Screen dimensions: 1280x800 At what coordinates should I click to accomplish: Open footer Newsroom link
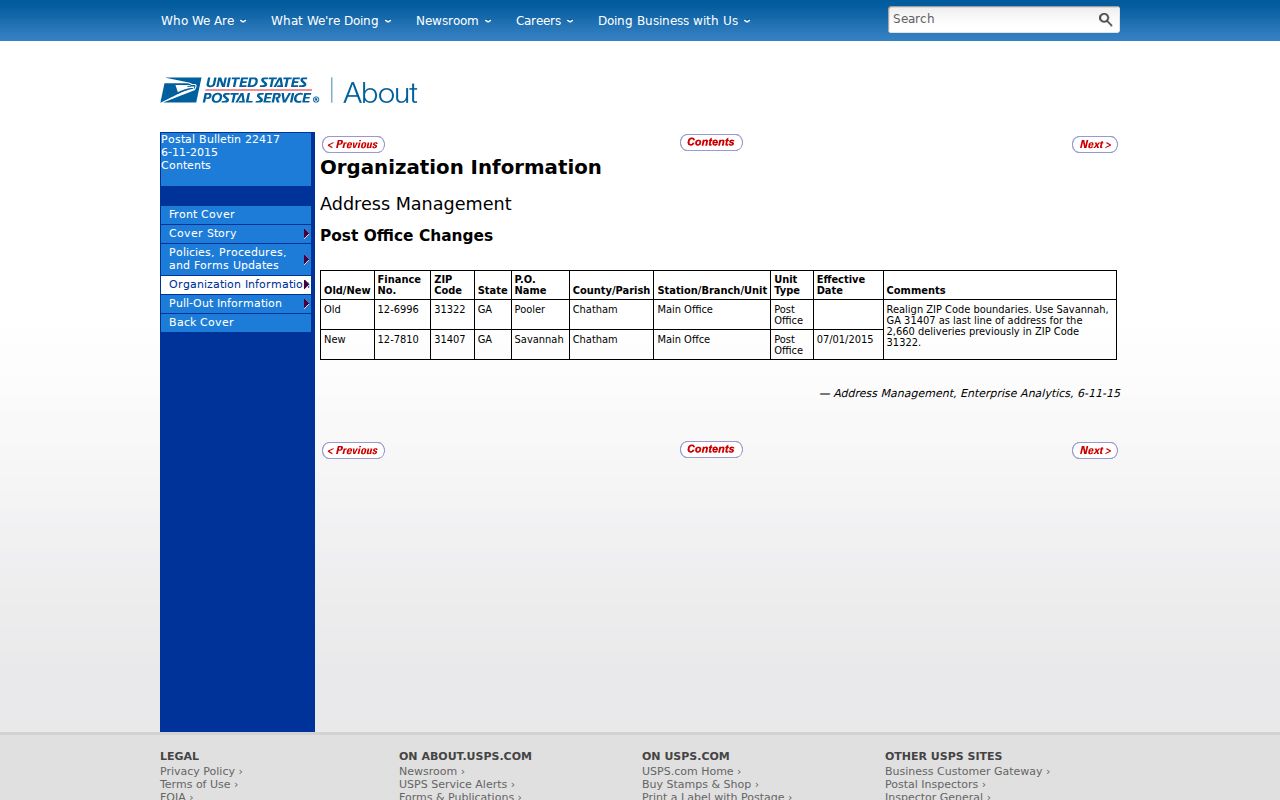pyautogui.click(x=431, y=771)
